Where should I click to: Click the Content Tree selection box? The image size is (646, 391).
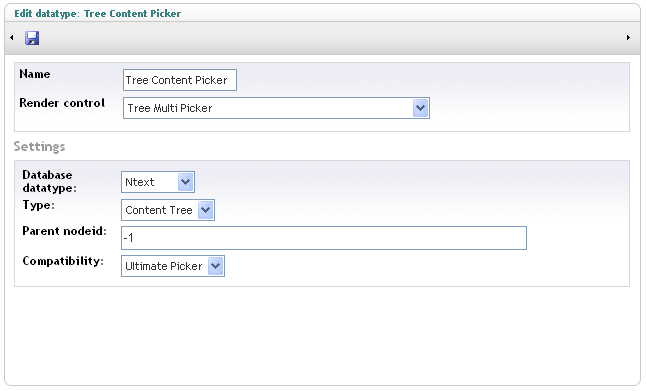pos(168,210)
